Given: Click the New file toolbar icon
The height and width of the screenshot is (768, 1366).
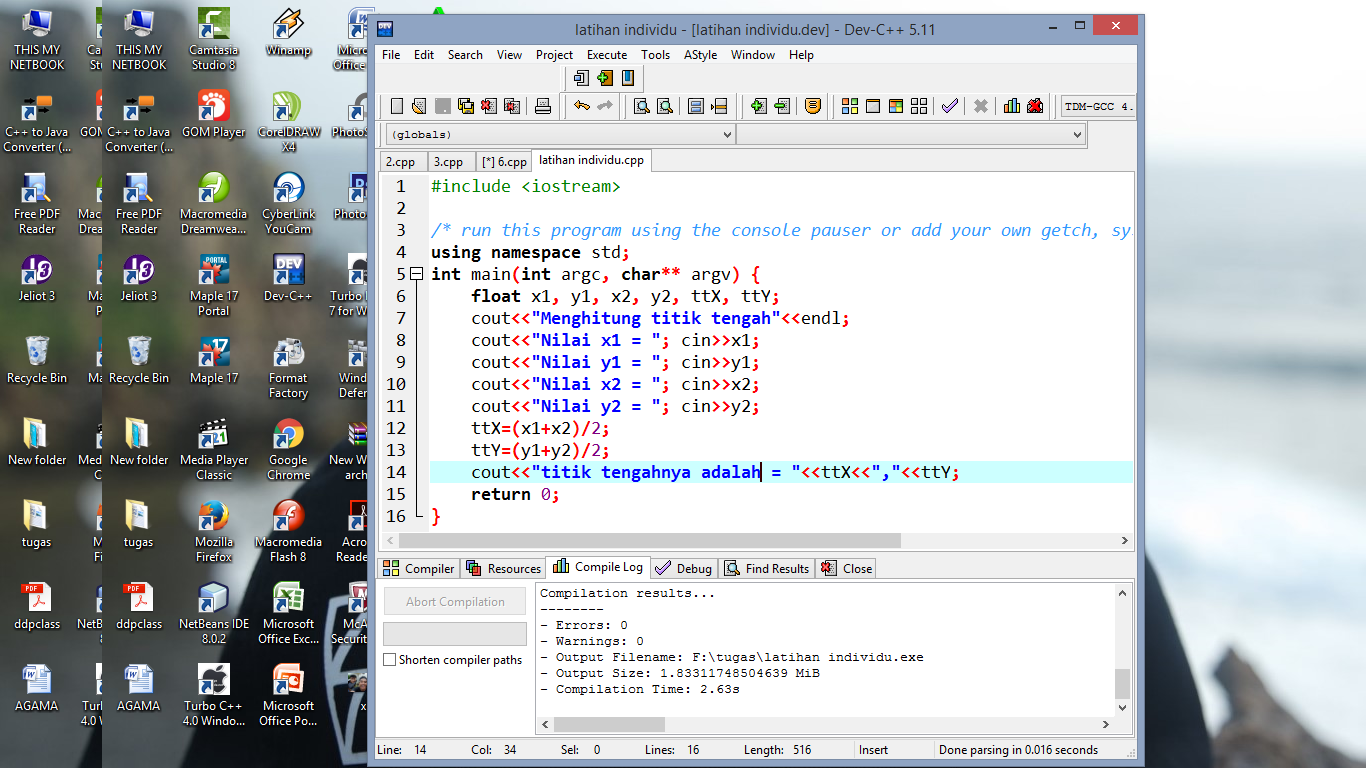Looking at the screenshot, I should 397,106.
